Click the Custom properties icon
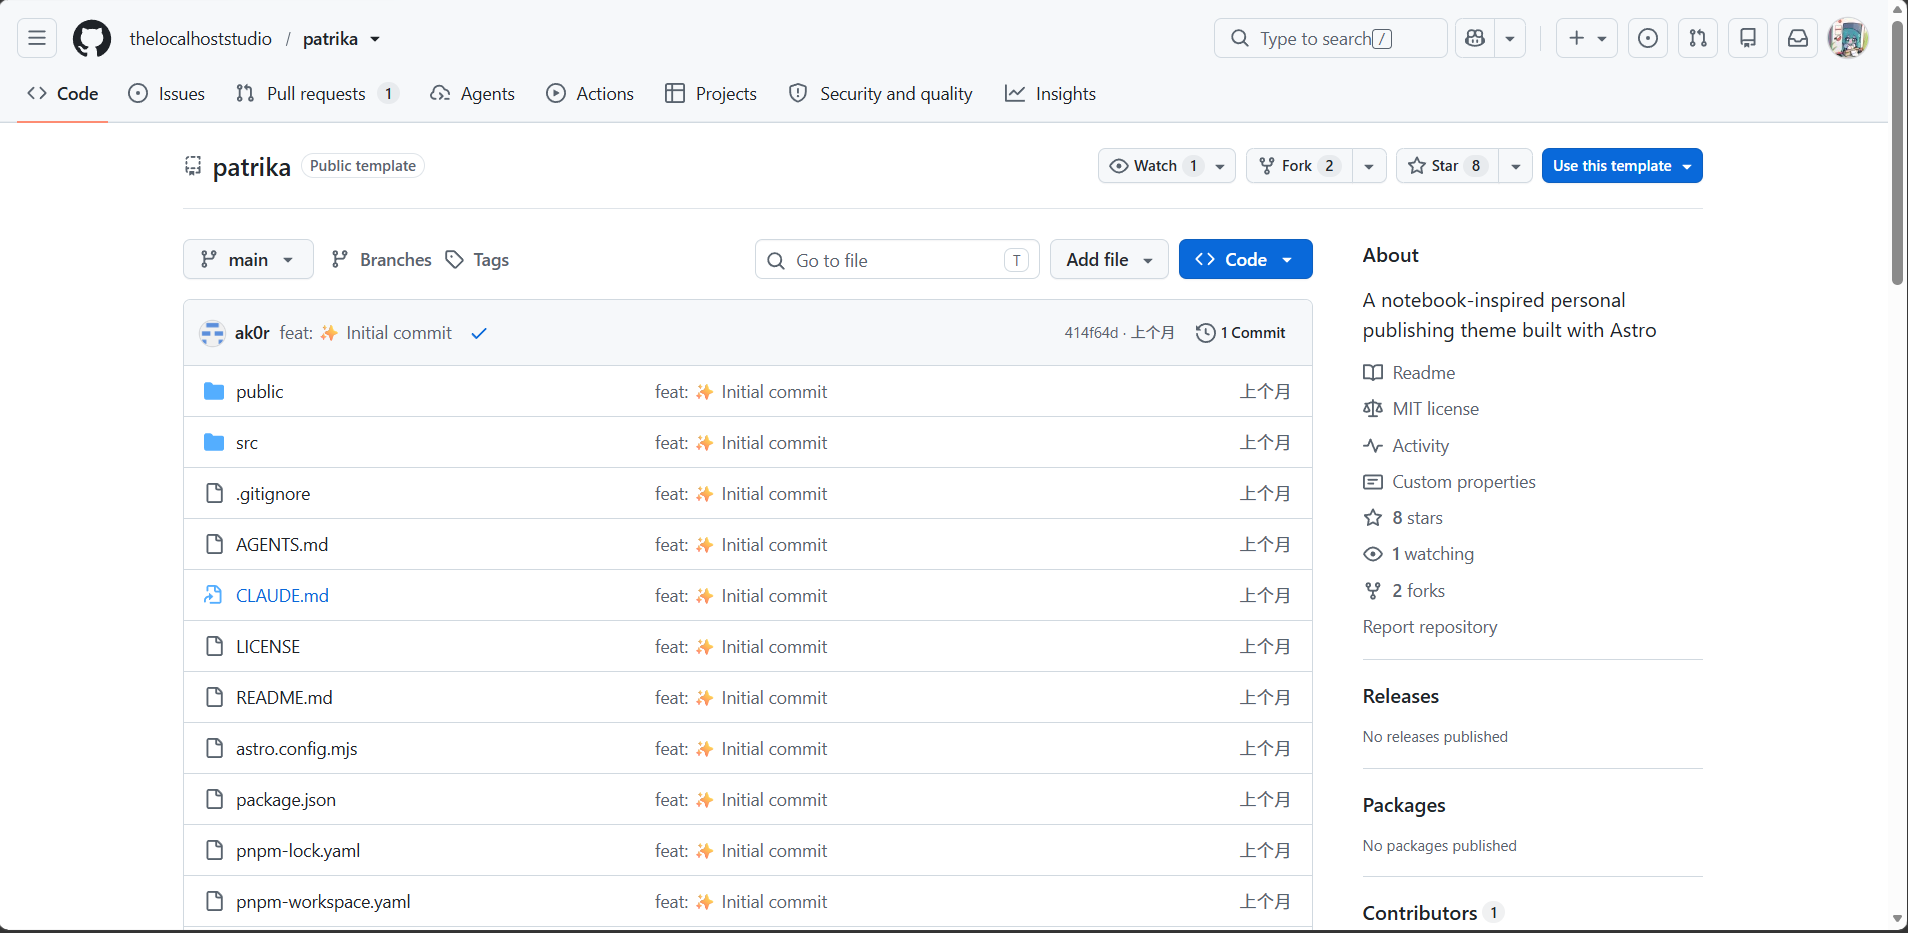Image resolution: width=1908 pixels, height=933 pixels. pyautogui.click(x=1373, y=482)
